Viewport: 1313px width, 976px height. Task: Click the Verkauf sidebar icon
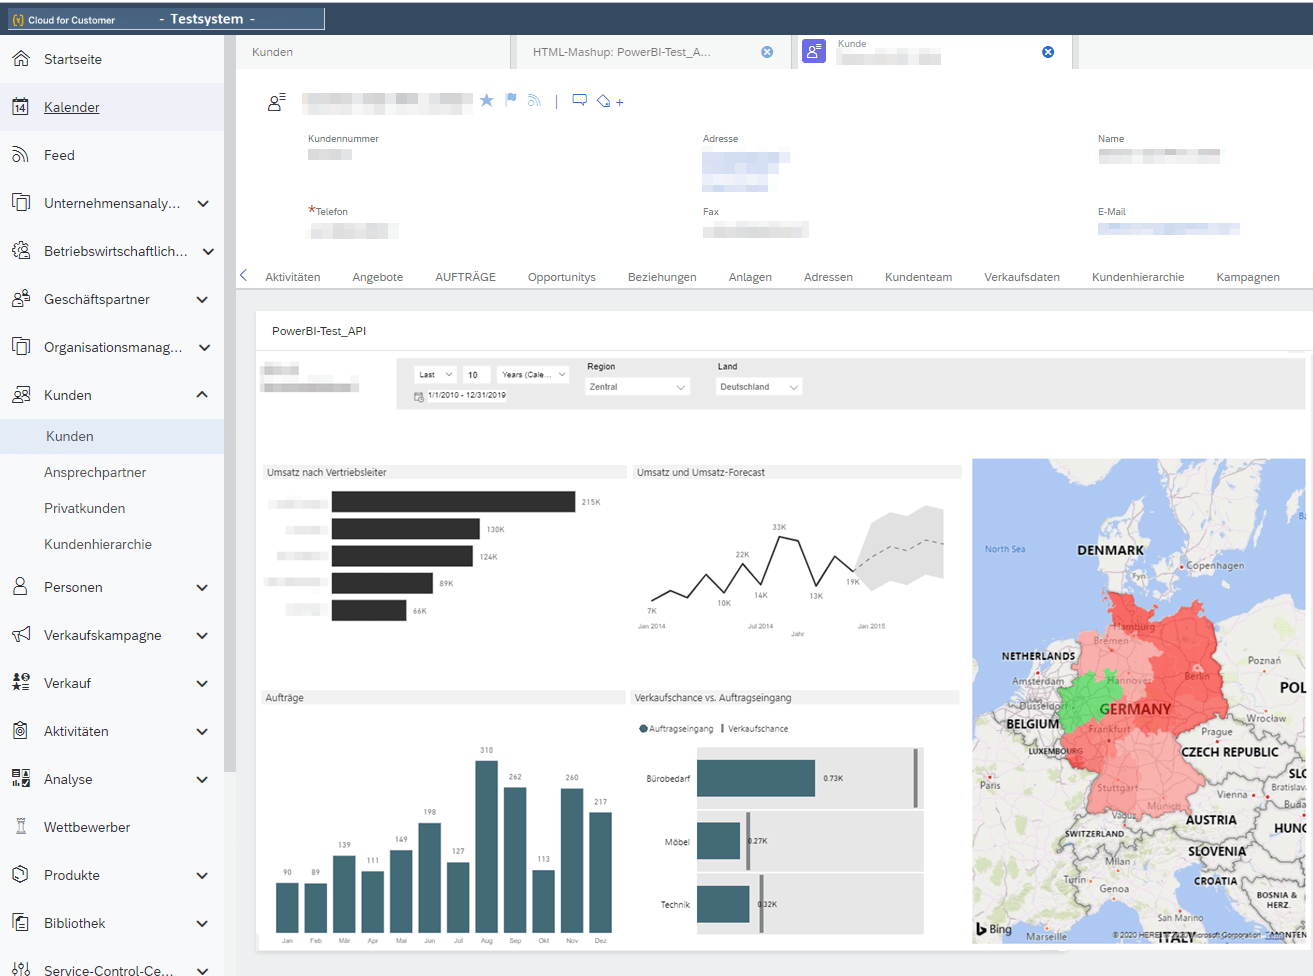(20, 683)
